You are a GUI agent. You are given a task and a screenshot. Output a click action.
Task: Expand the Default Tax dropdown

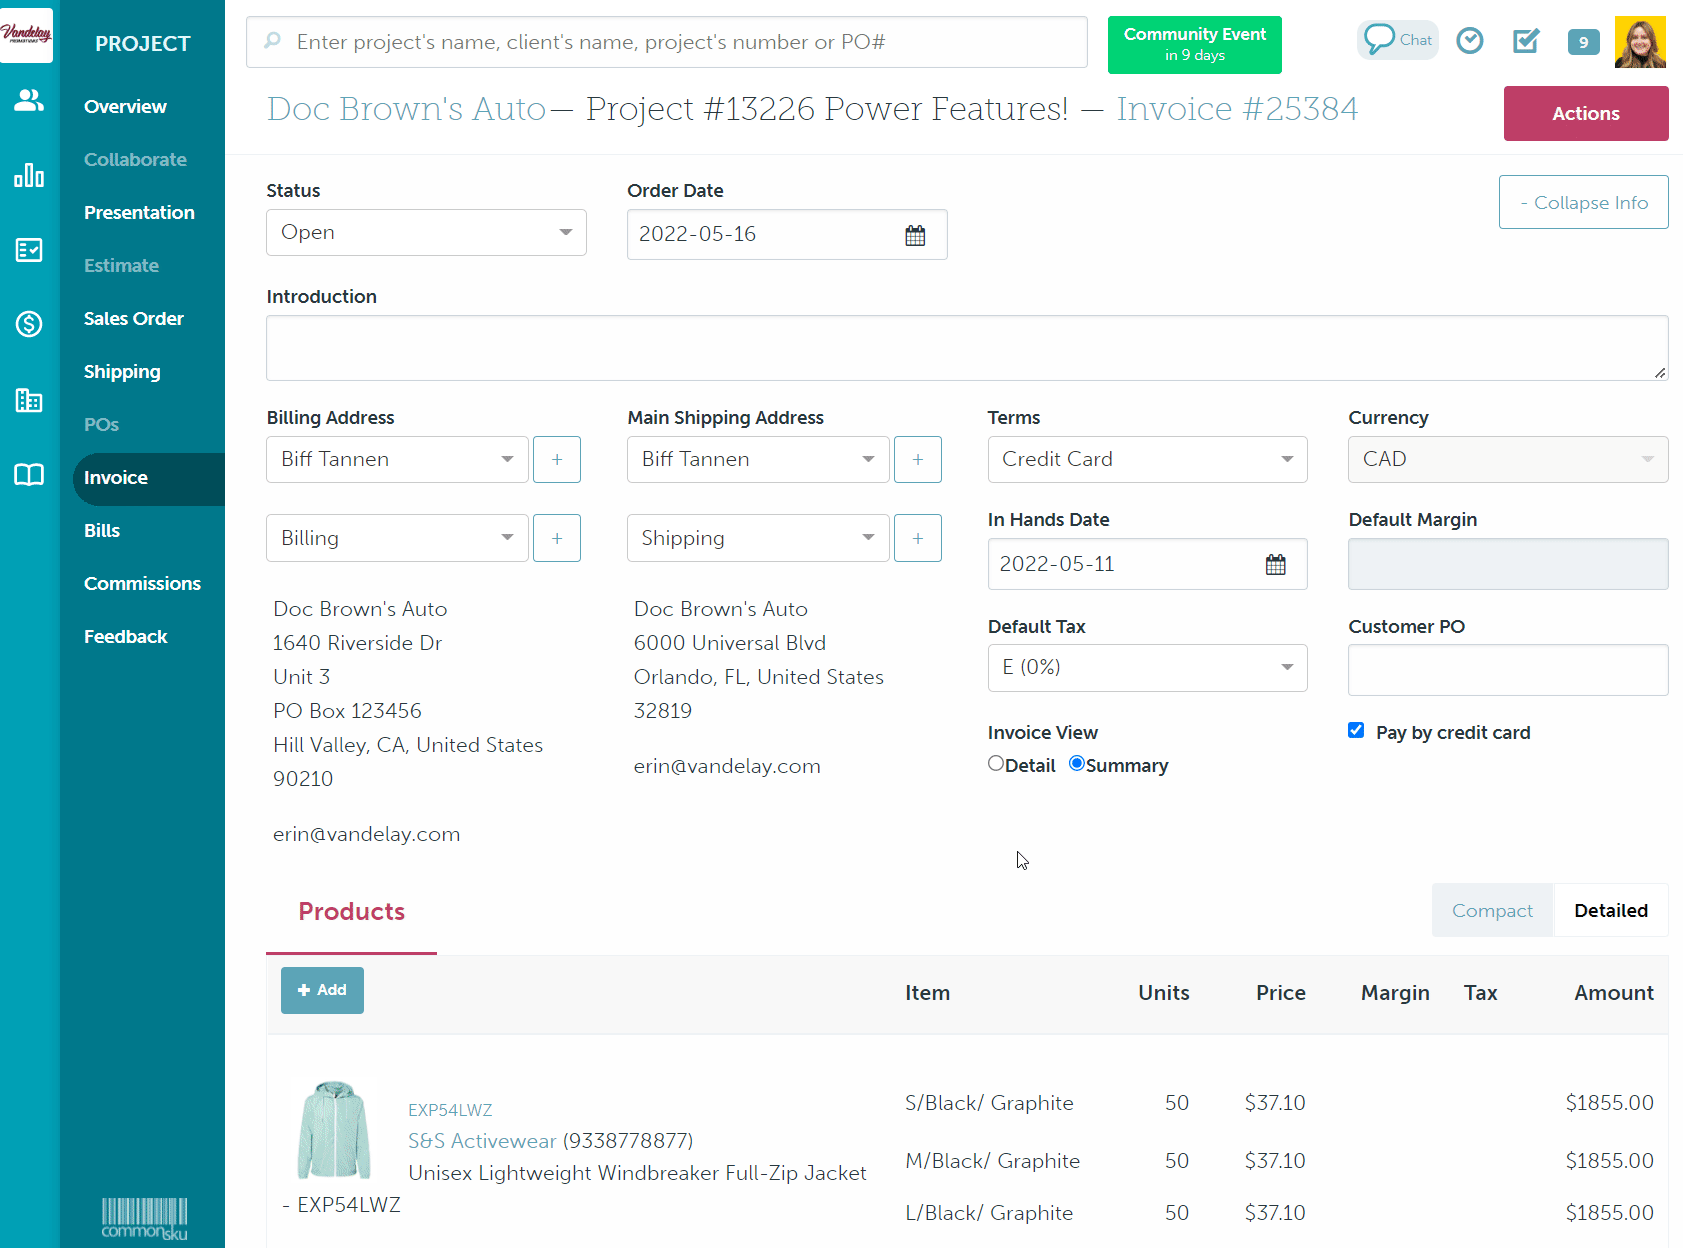coord(1147,668)
